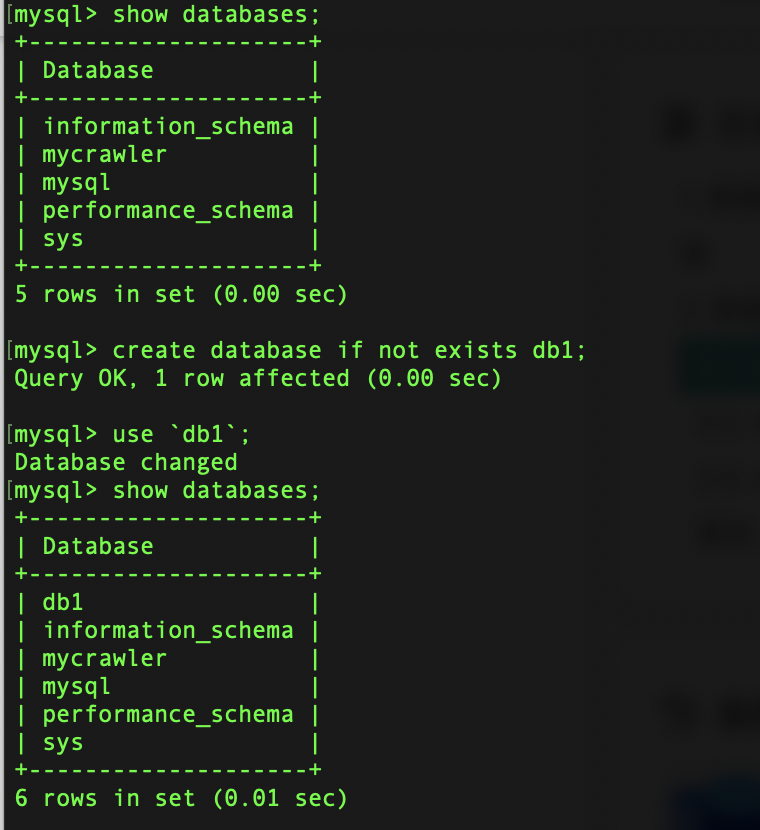This screenshot has height=830, width=760.
Task: Click the 'Database' header in second table
Action: [x=98, y=546]
